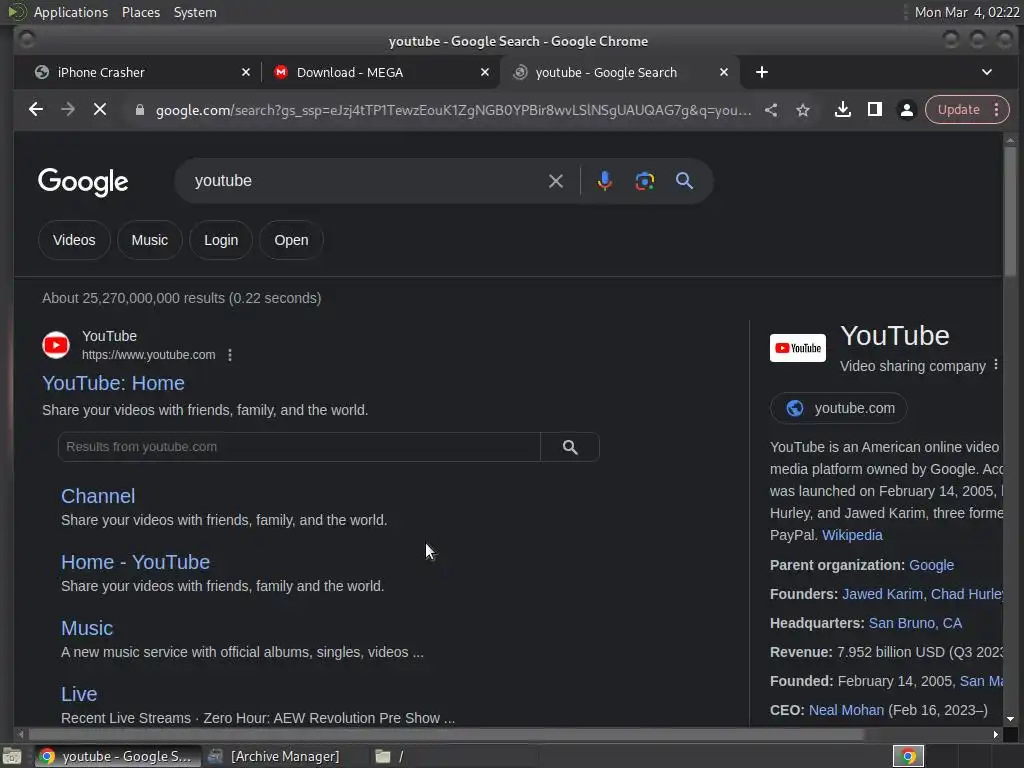Search by image lens icon
The image size is (1024, 768).
coord(645,181)
